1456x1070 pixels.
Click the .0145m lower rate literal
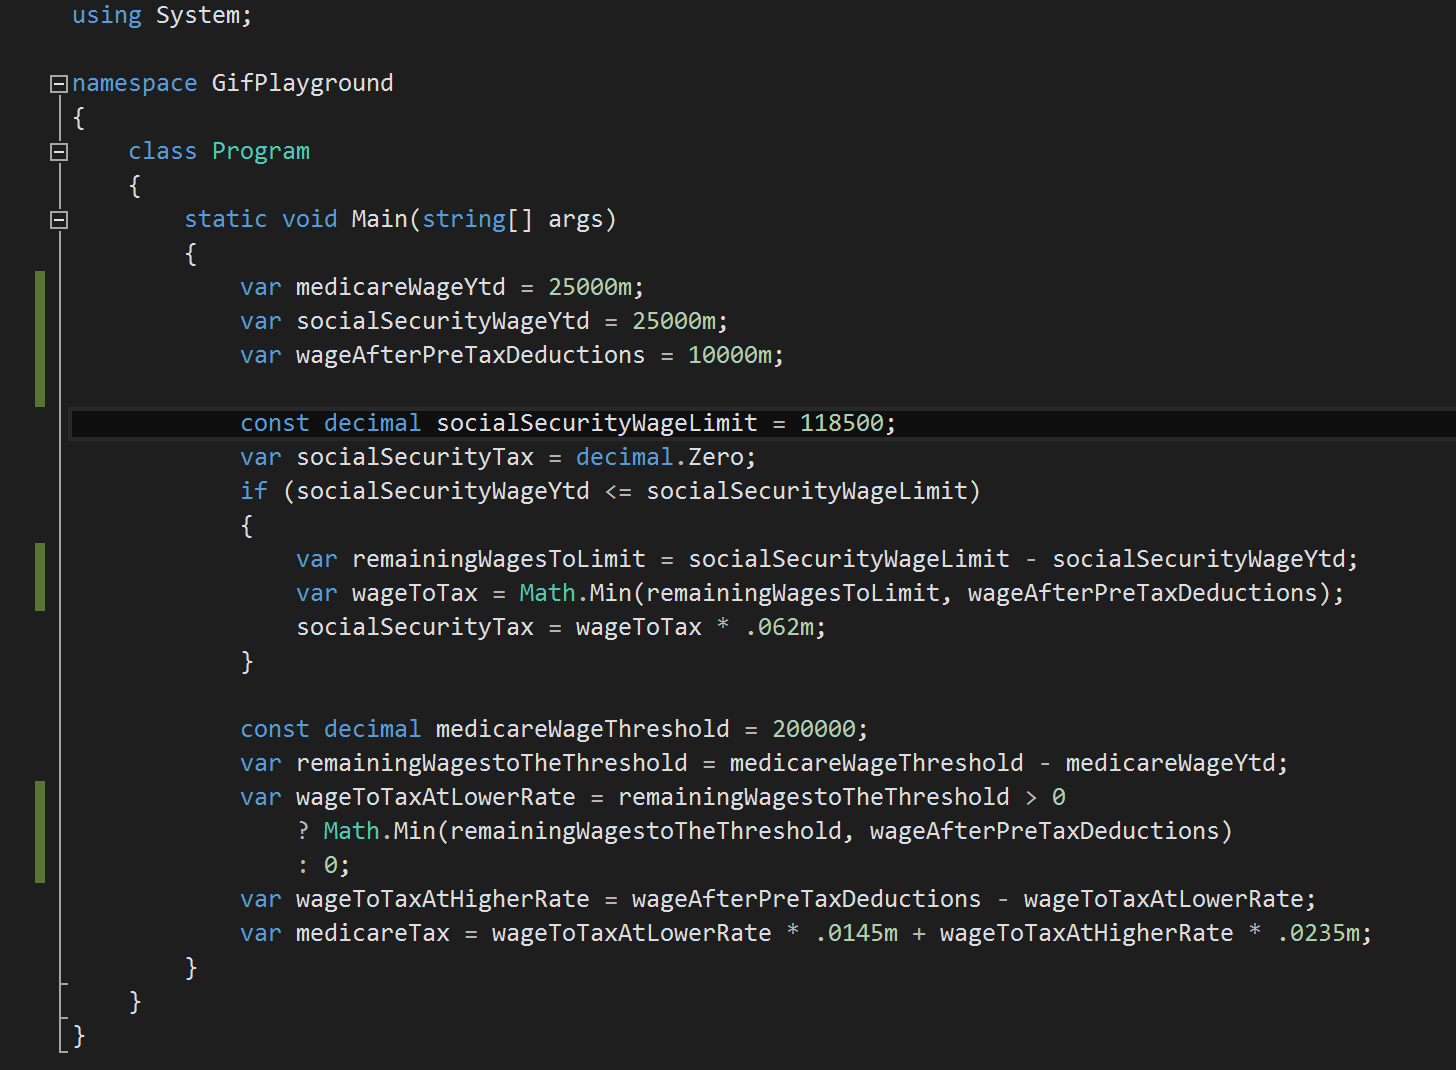click(x=856, y=933)
